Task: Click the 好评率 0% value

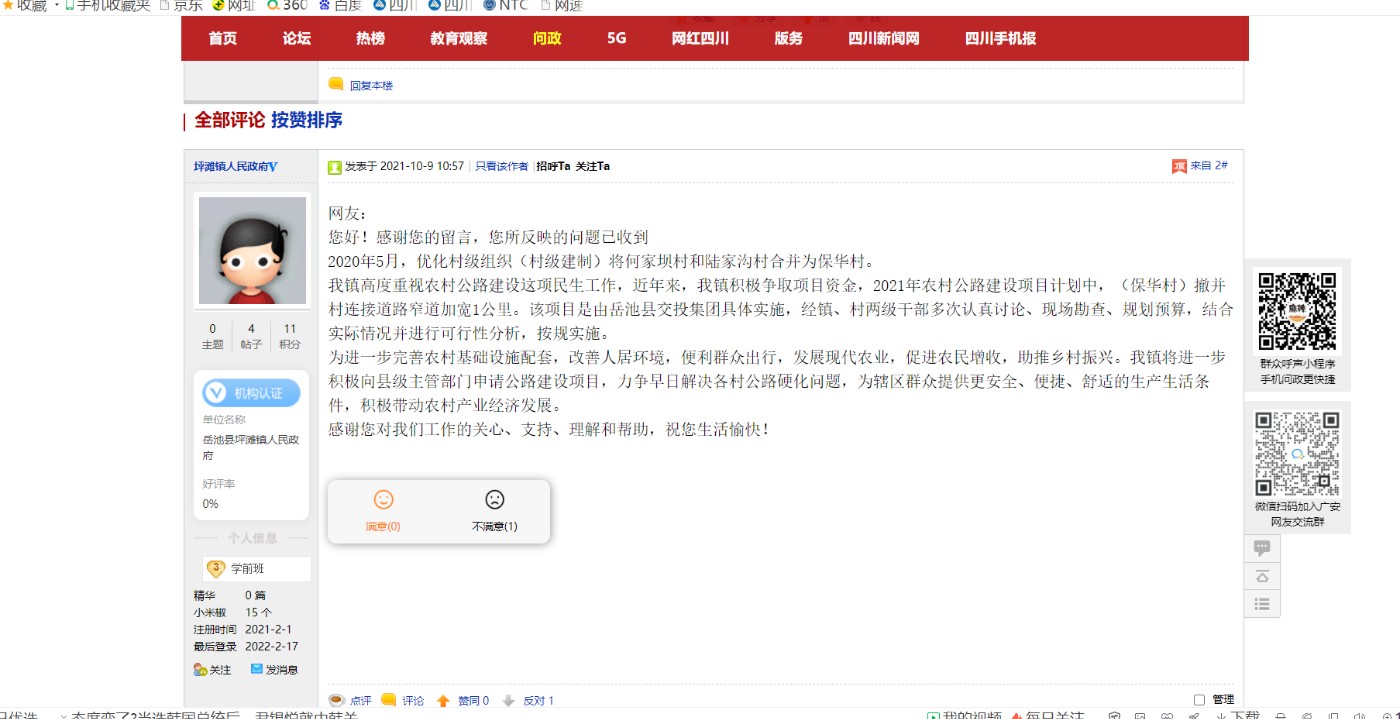Action: click(x=211, y=504)
